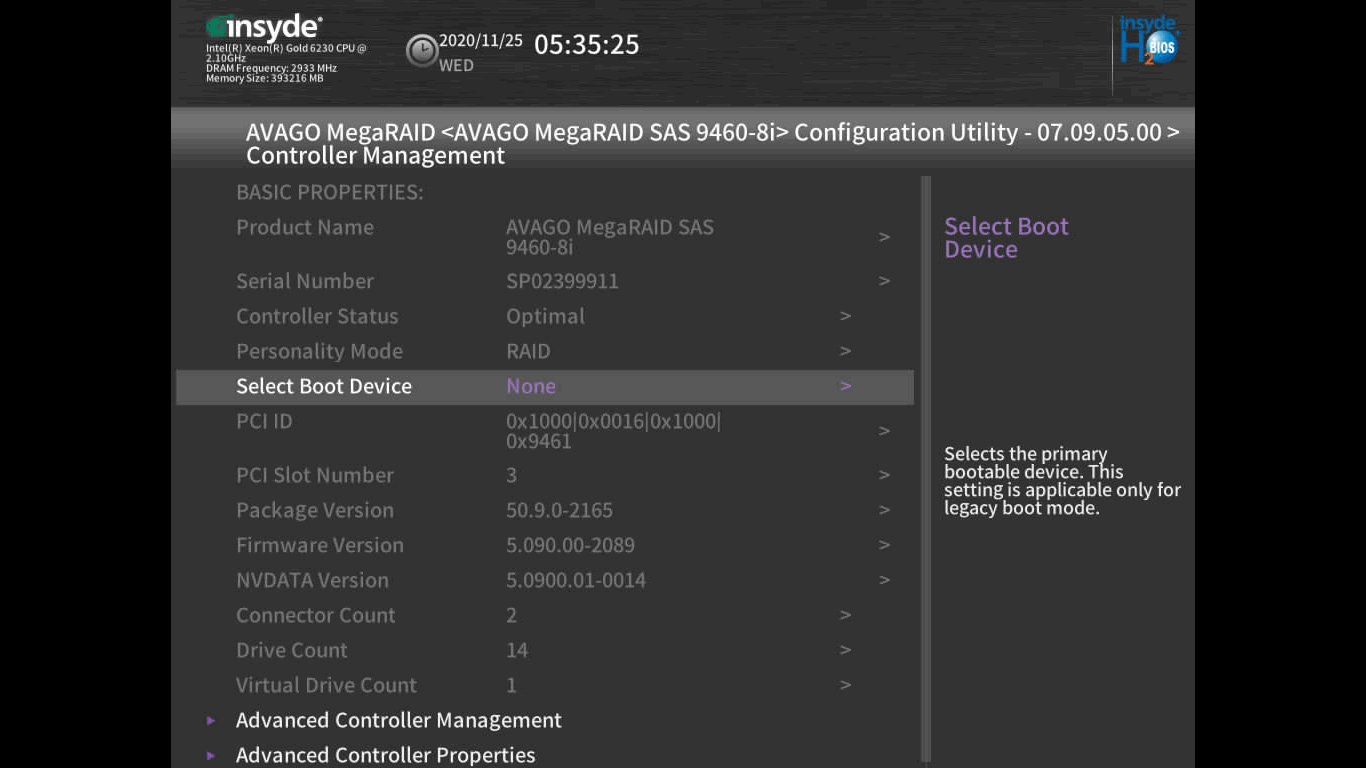Screen dimensions: 1366x768
Task: Click the chevron beside Controller Status Optimal
Action: point(846,316)
